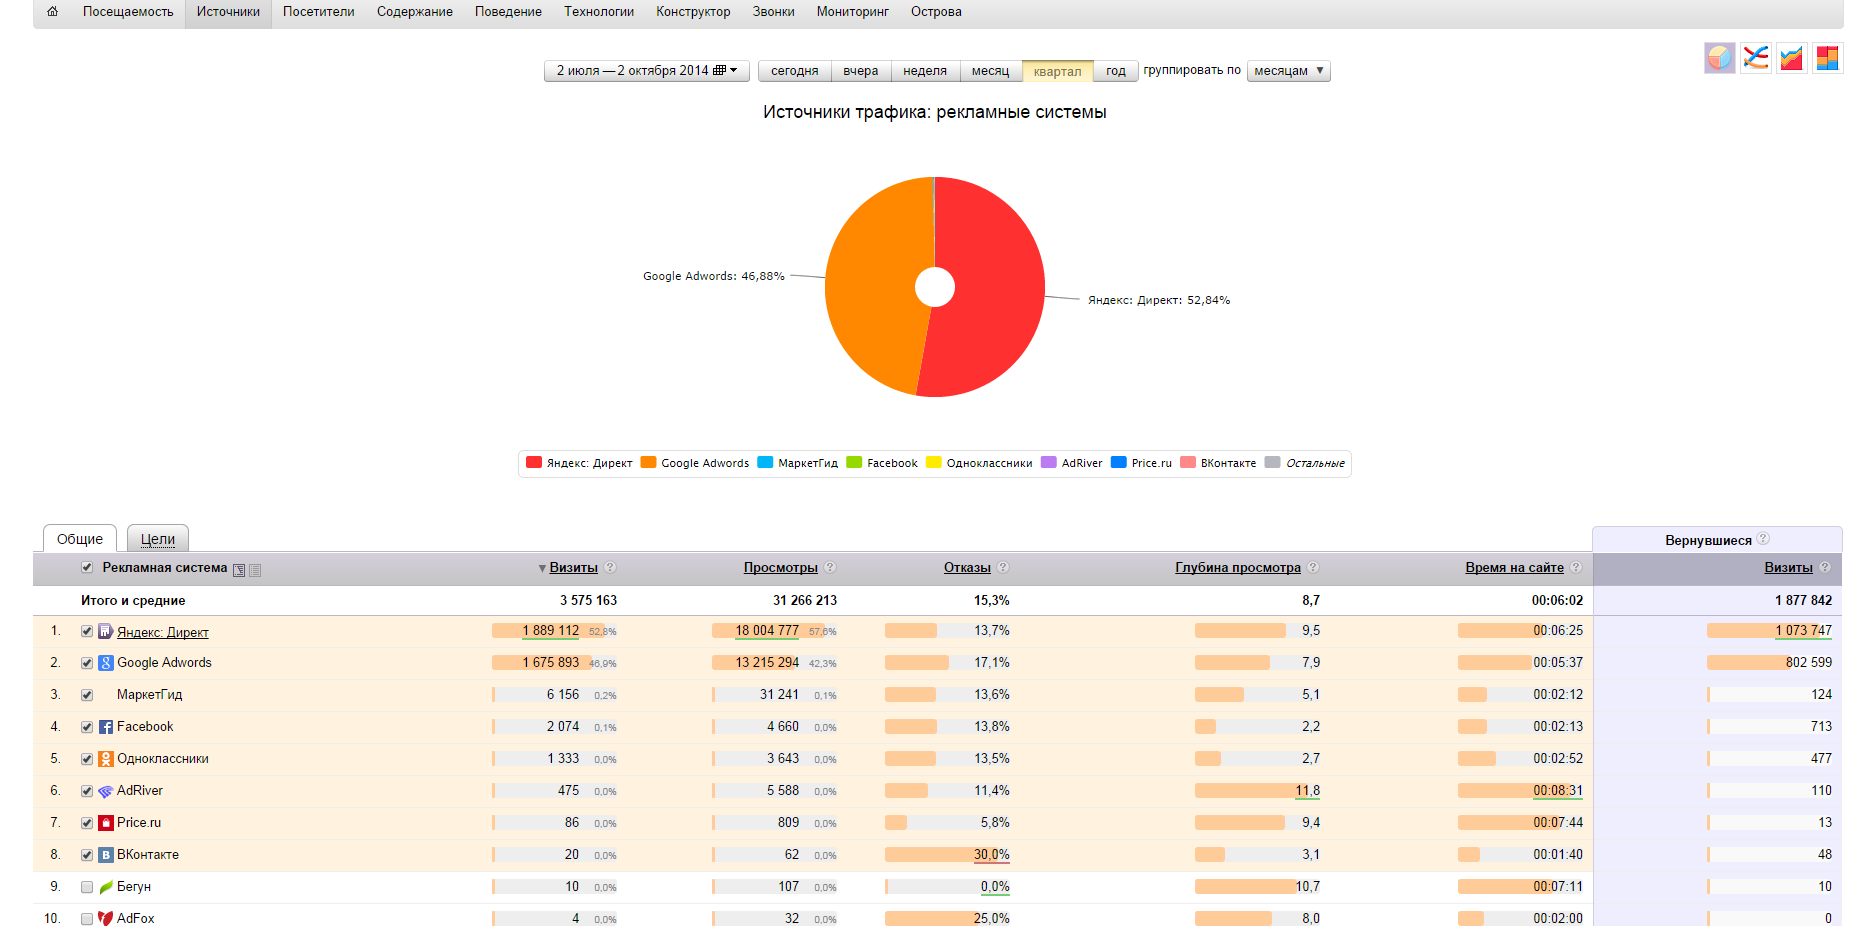Click the ВКонтакте logo icon in table

point(105,855)
